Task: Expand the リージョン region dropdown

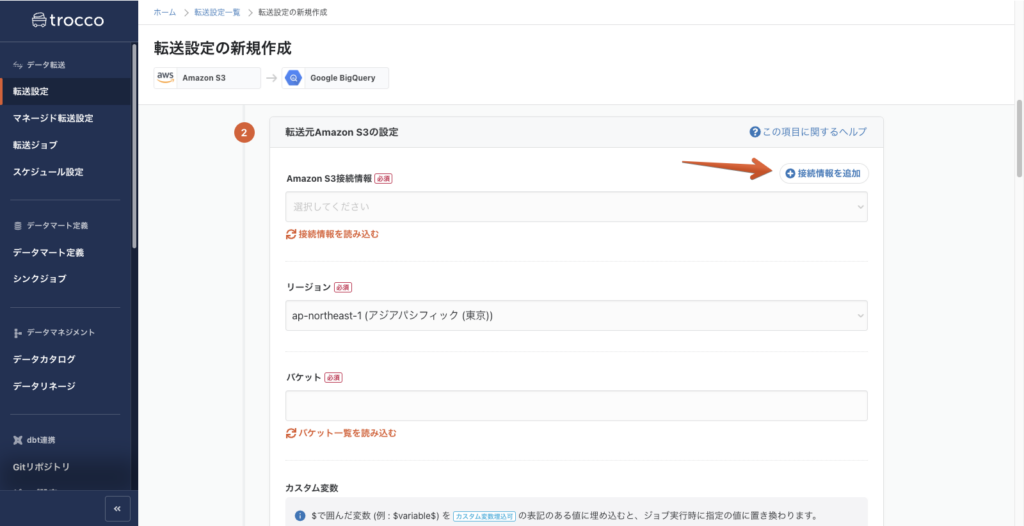Action: tap(576, 316)
